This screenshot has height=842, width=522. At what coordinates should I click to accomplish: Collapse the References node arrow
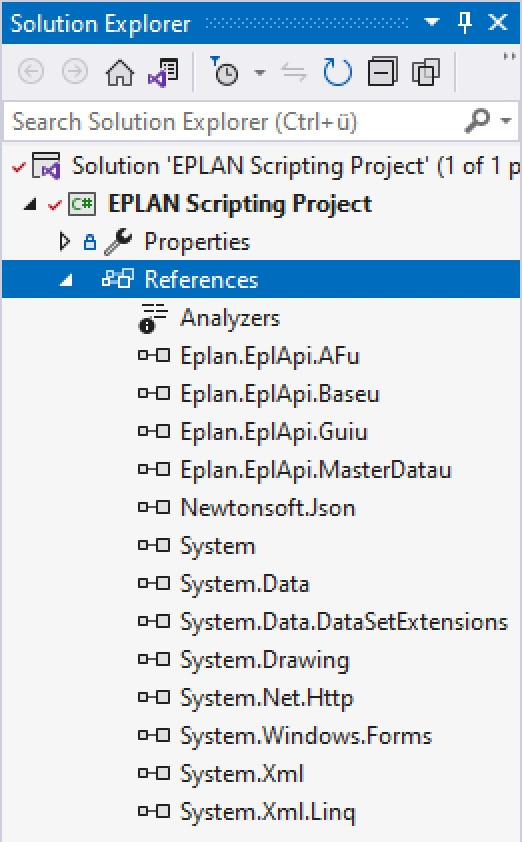click(66, 280)
